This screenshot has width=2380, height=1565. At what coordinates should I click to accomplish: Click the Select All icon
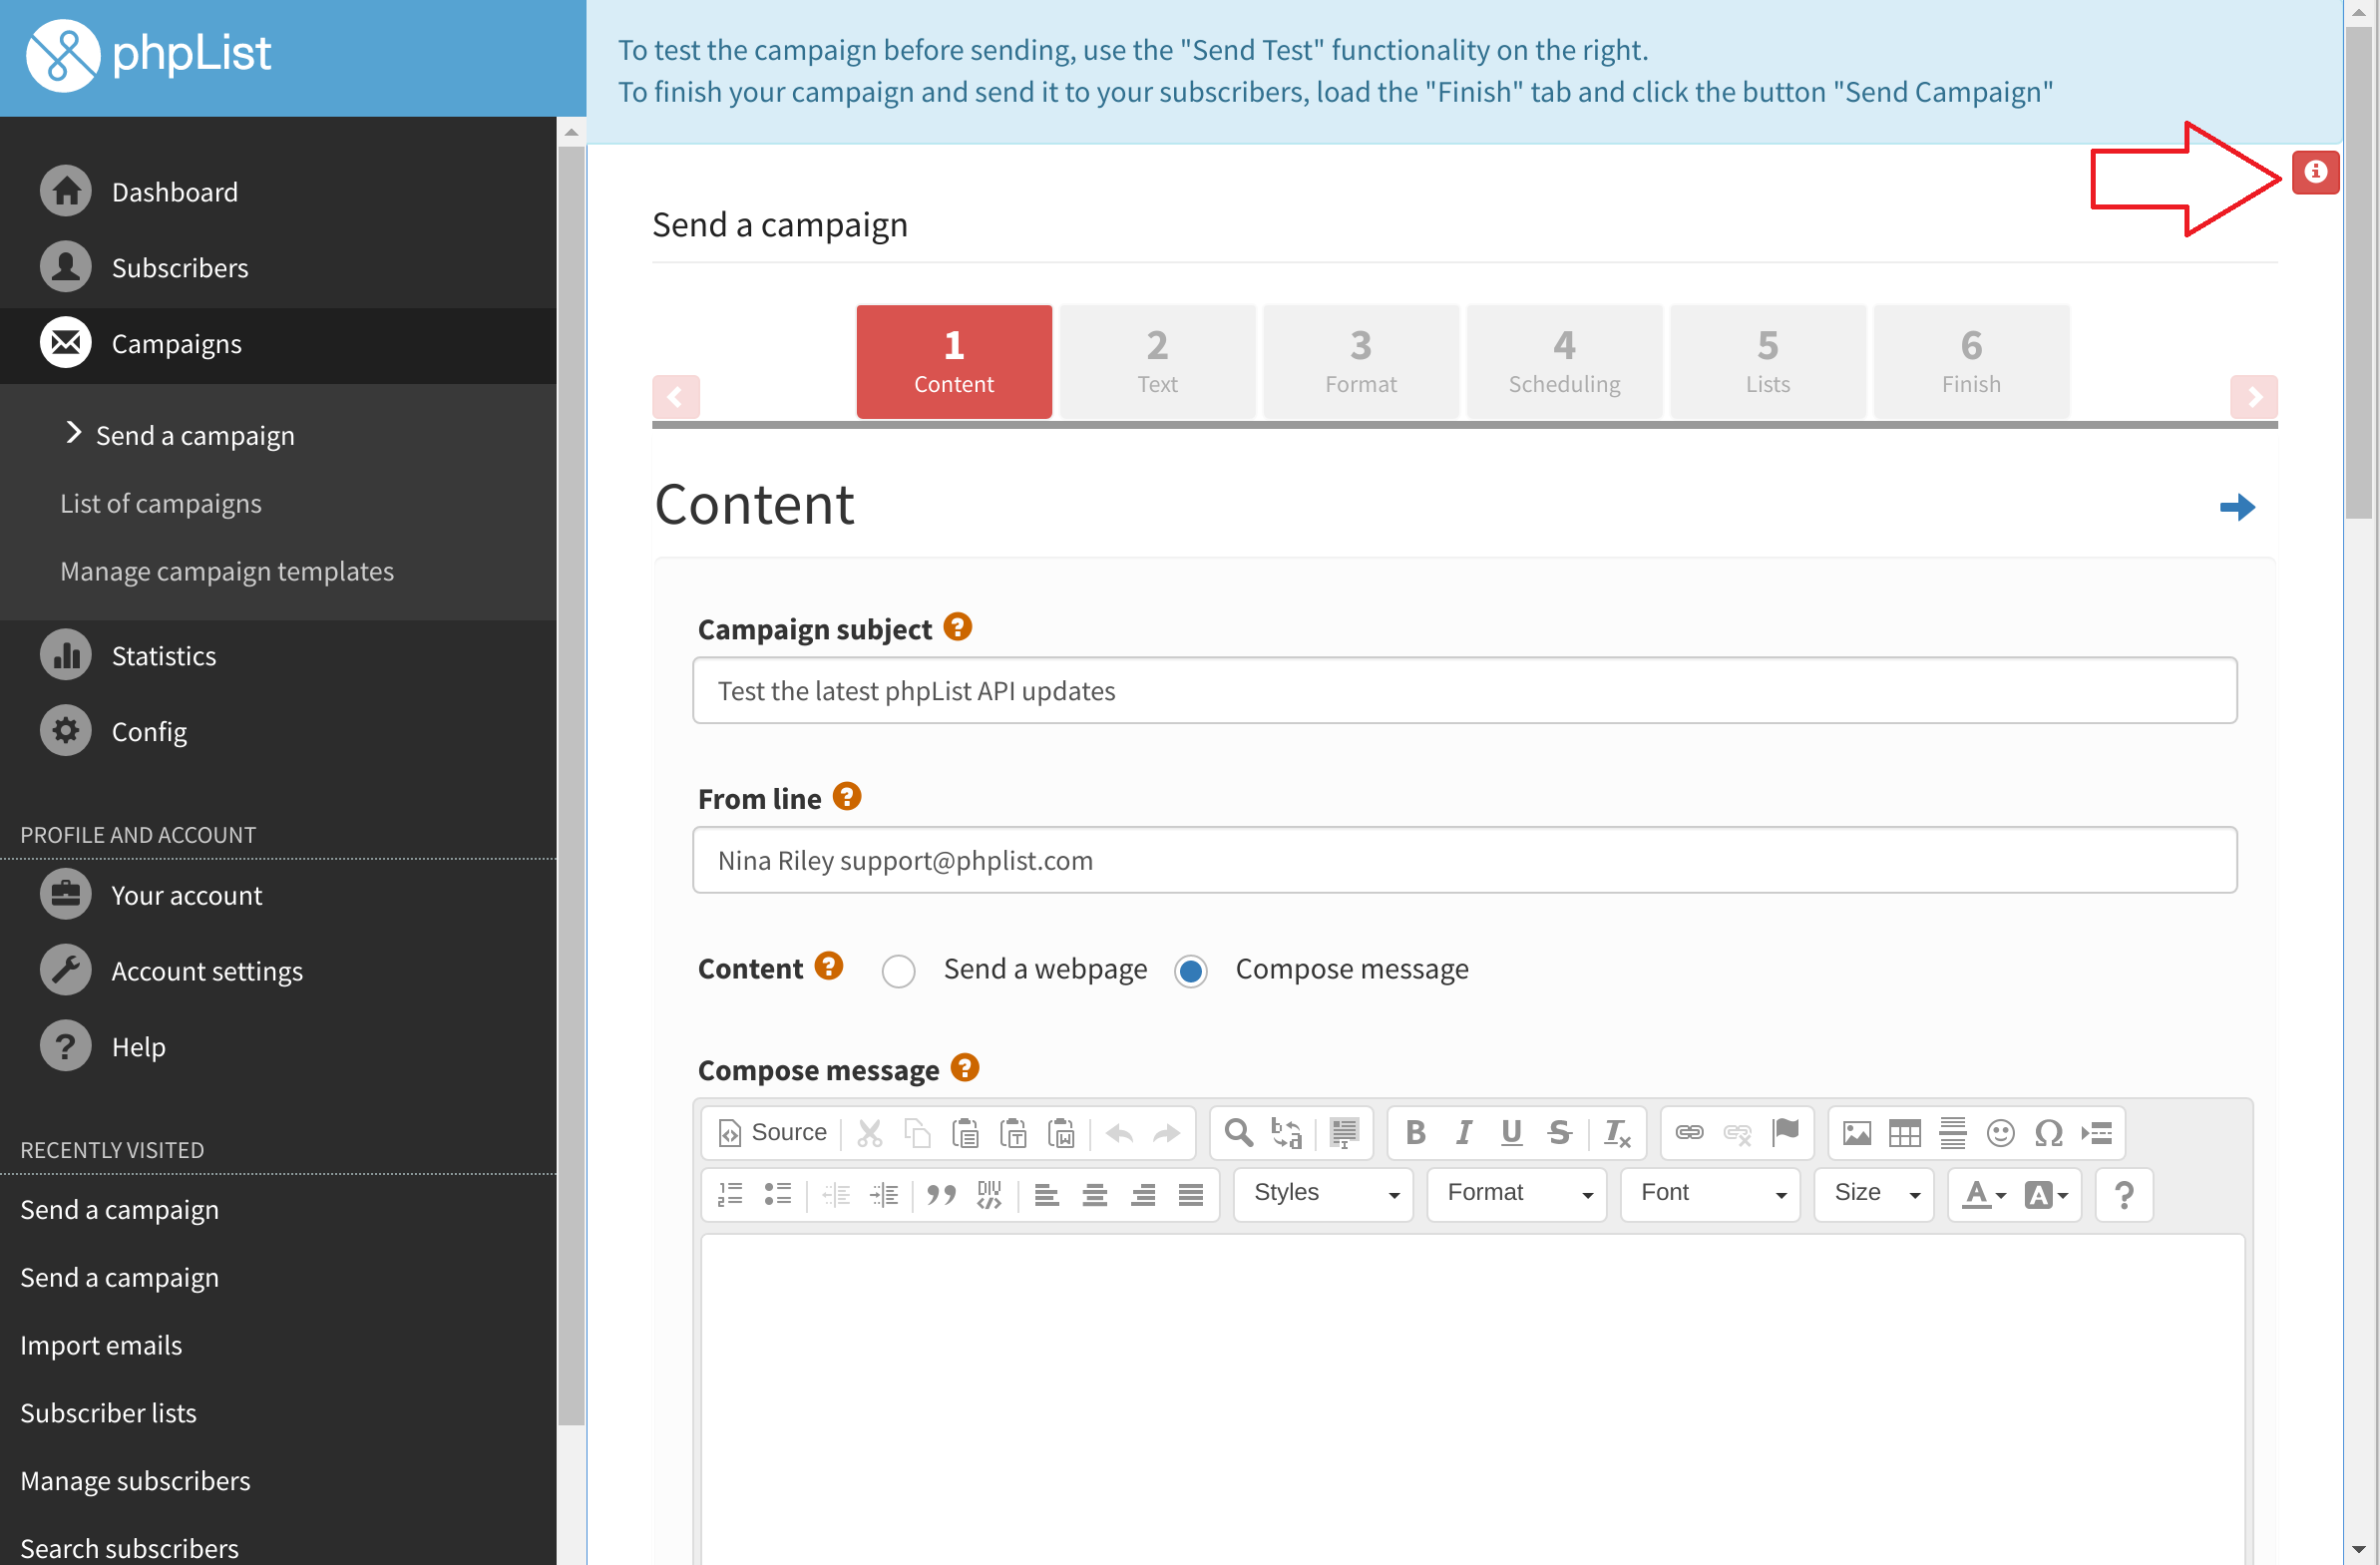coord(1344,1133)
